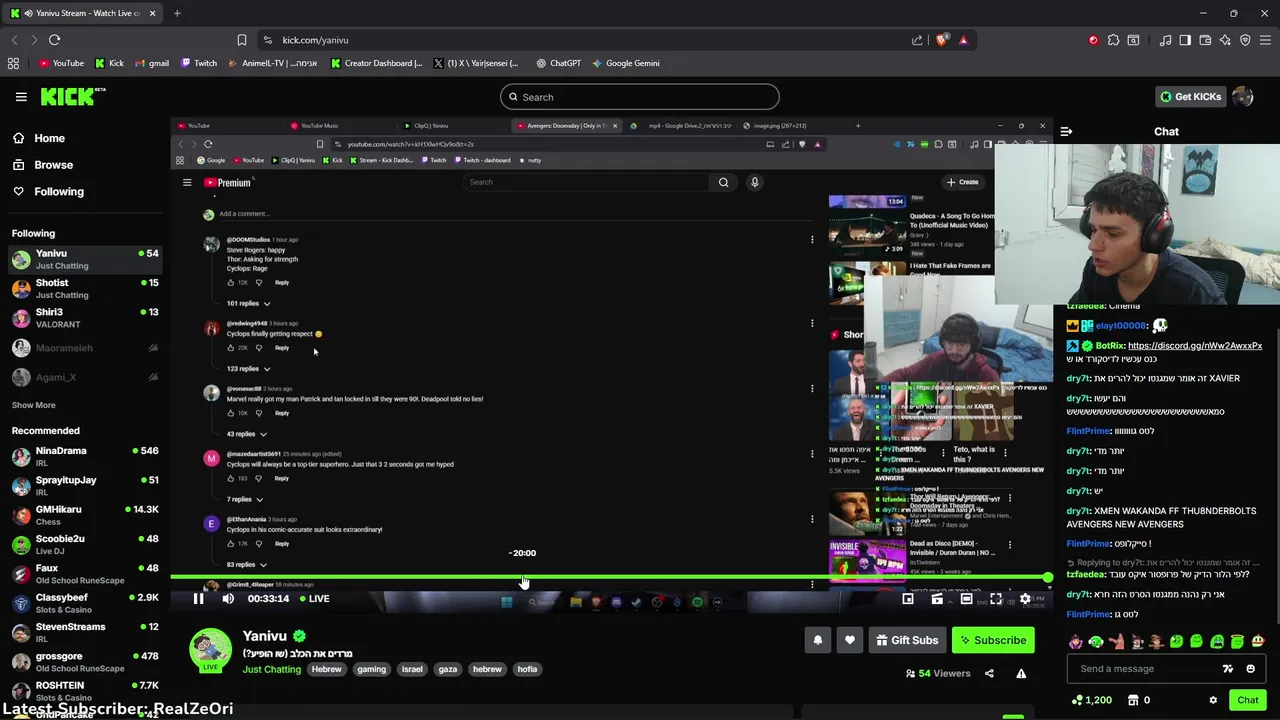1280x720 pixels.
Task: Click the green Chat send button
Action: 1247,700
